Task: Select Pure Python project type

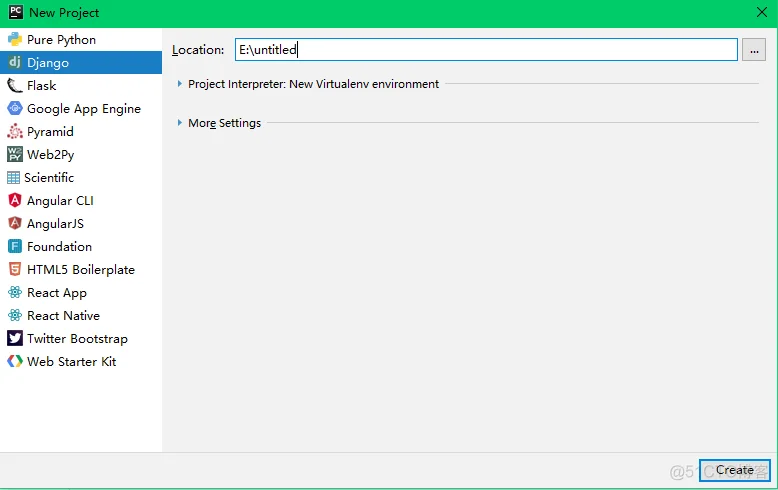Action: [x=81, y=39]
